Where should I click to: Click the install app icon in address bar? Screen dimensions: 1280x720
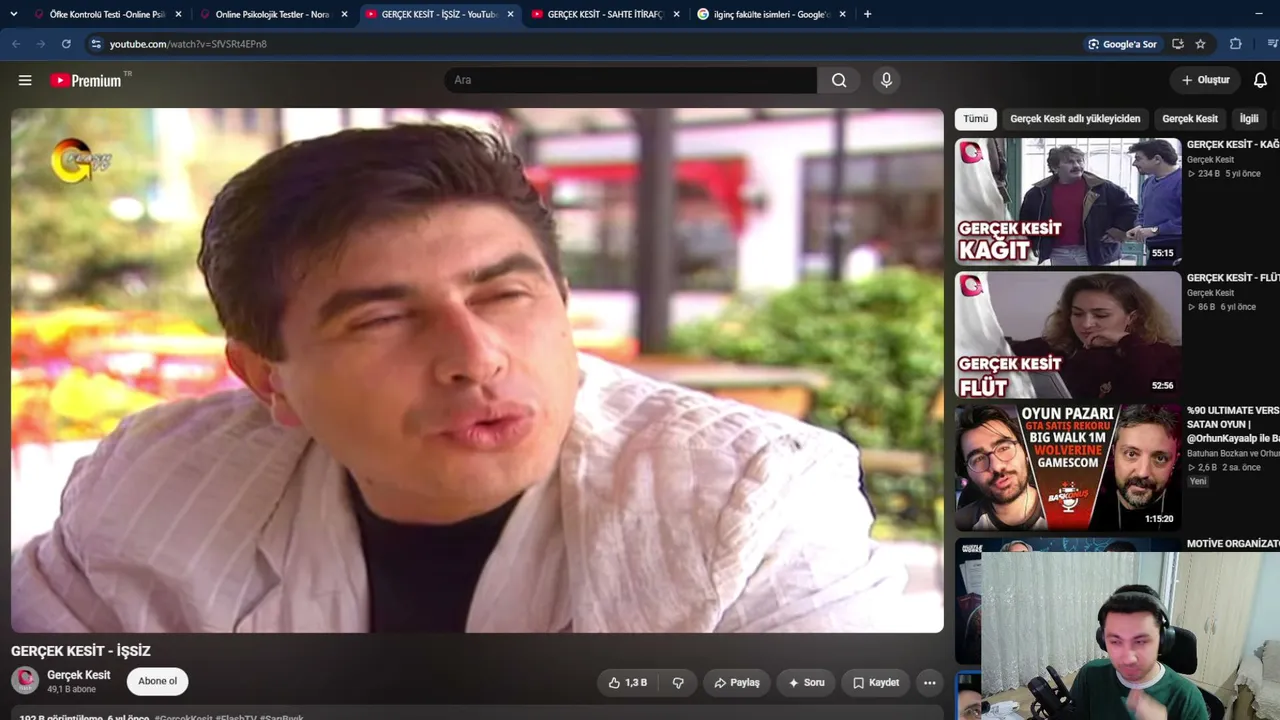1178,44
